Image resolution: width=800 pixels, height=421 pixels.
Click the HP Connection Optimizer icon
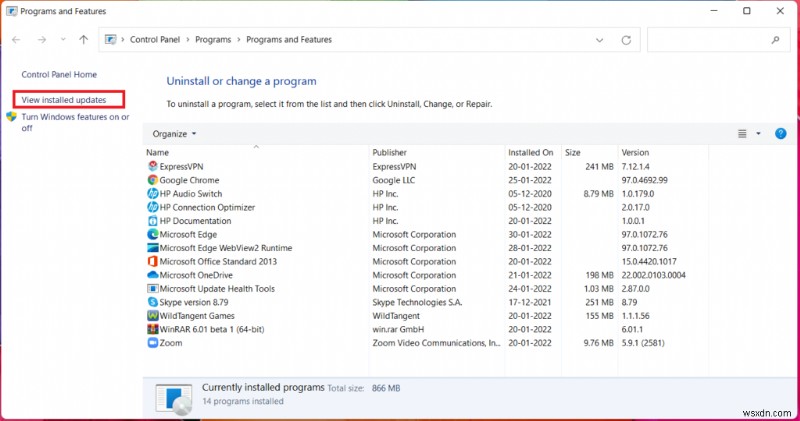pos(153,207)
